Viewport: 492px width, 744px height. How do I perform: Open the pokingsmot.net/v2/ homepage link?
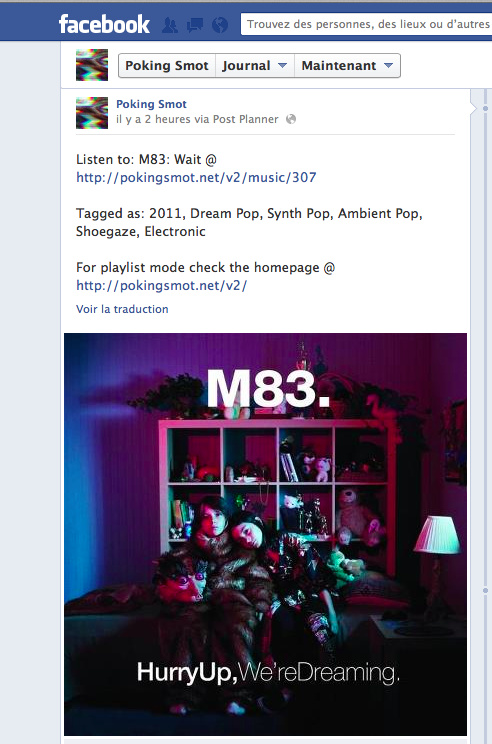tap(162, 286)
